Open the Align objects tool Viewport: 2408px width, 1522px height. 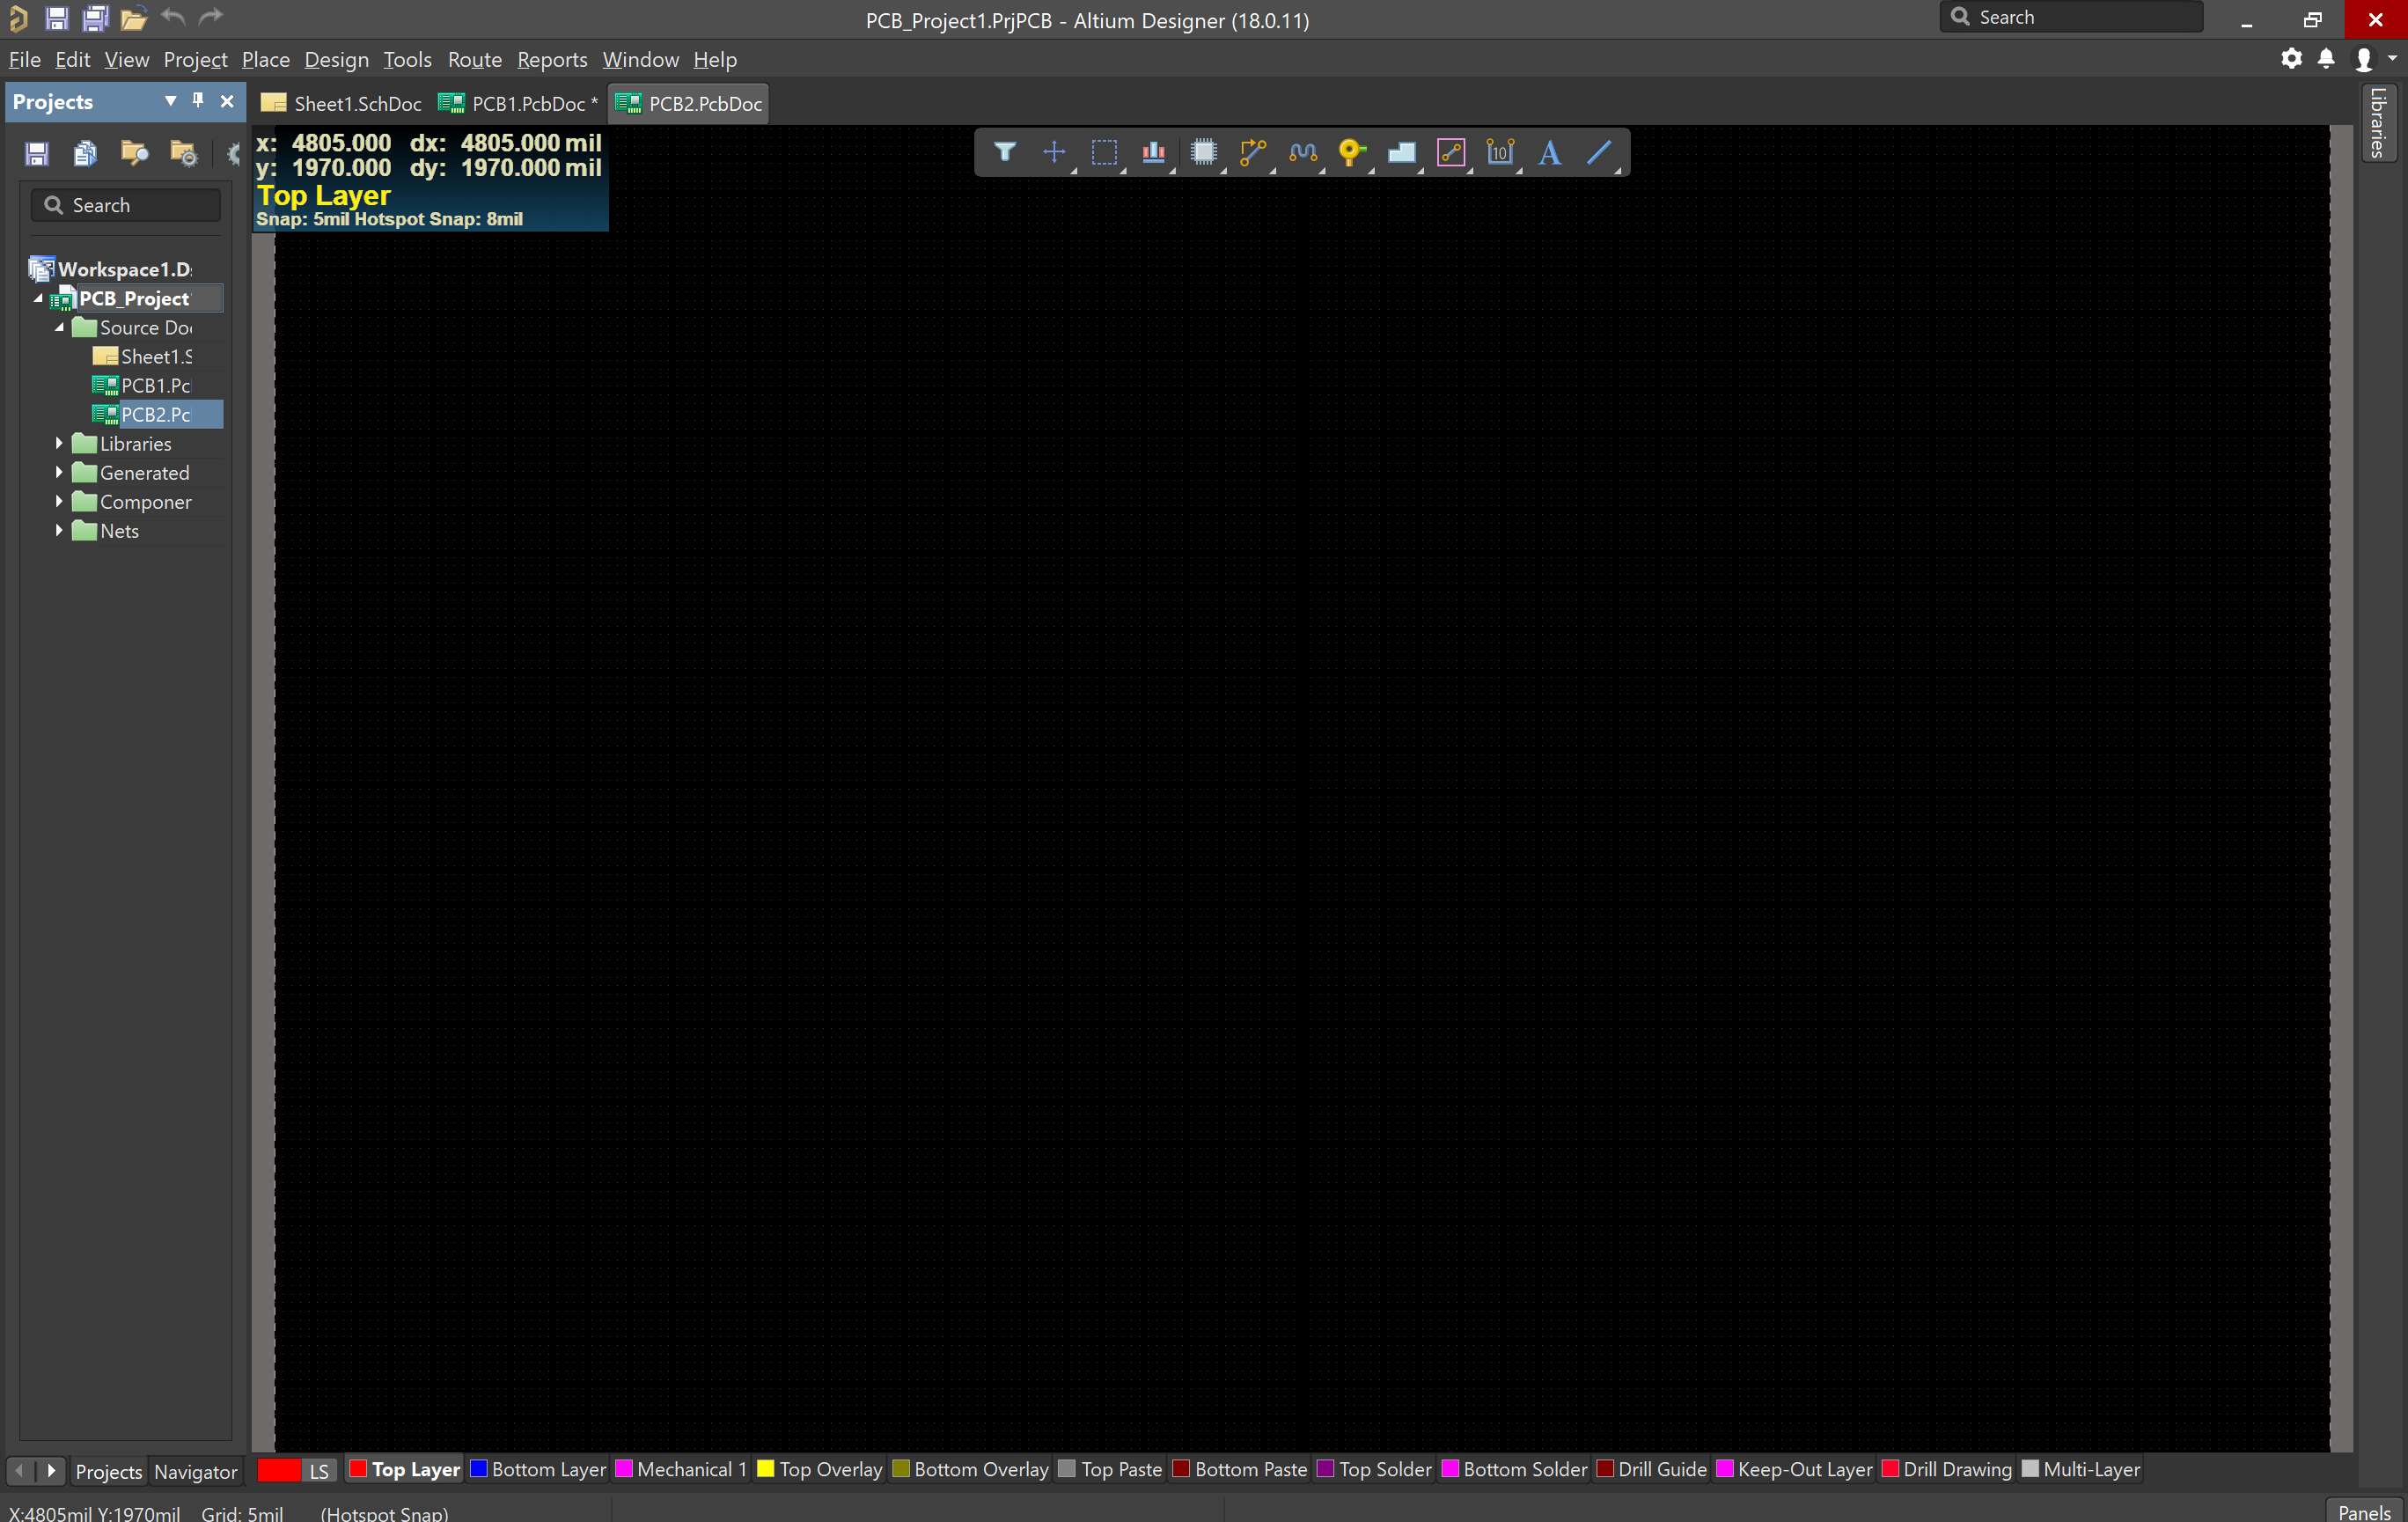click(x=1154, y=152)
